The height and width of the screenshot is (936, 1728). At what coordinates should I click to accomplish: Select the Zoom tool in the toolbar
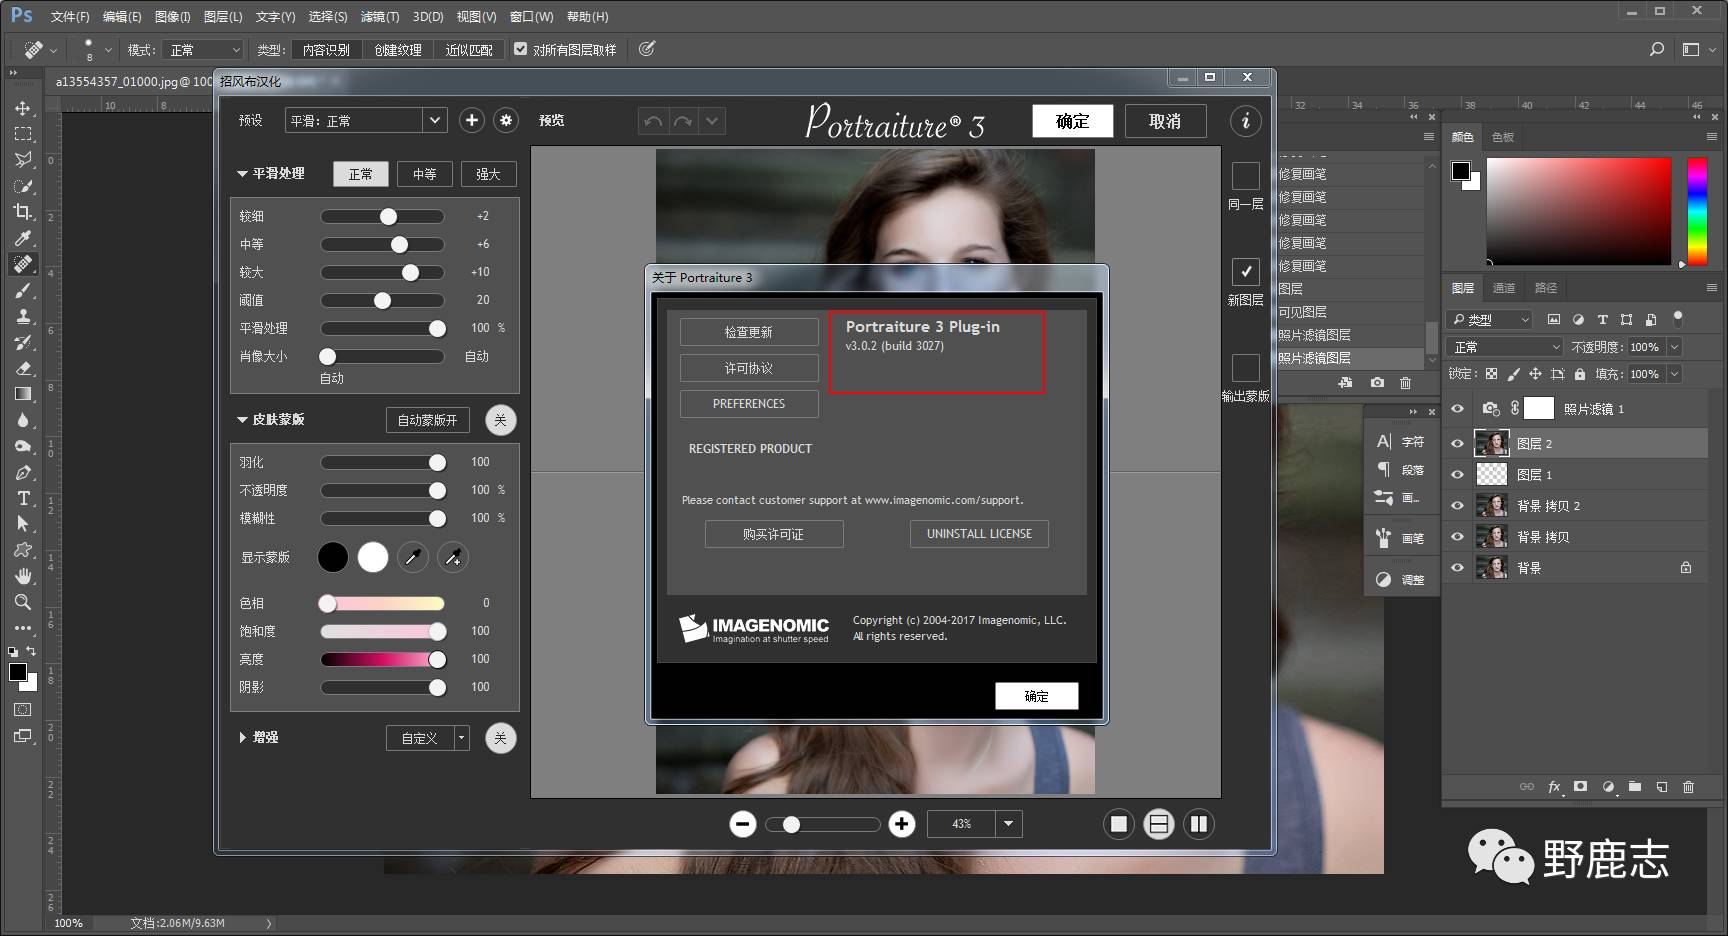click(x=22, y=602)
